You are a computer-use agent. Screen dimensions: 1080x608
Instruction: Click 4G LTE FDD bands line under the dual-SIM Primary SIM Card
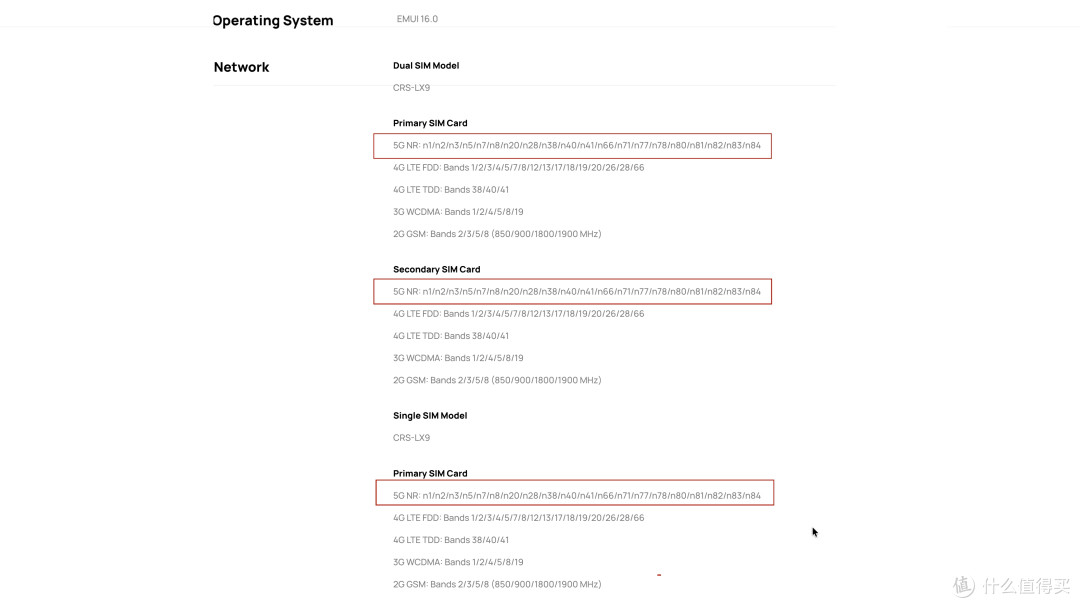click(x=519, y=167)
